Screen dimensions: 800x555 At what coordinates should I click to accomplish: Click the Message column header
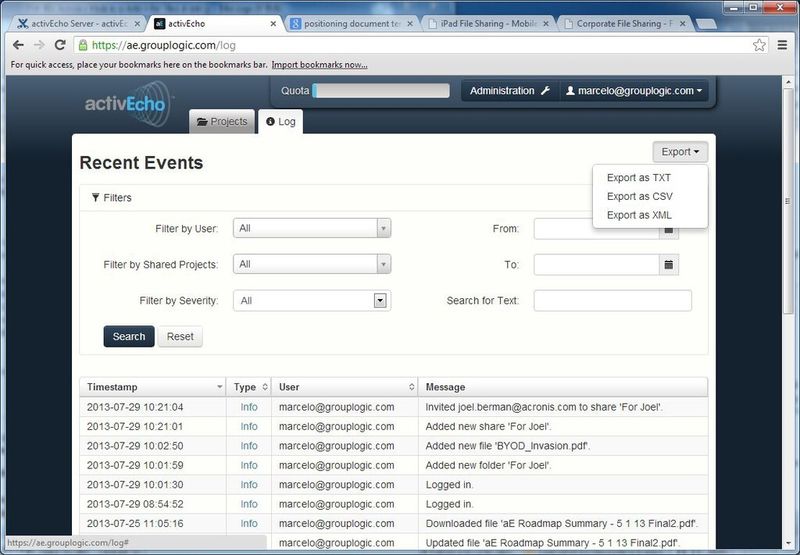coord(563,387)
